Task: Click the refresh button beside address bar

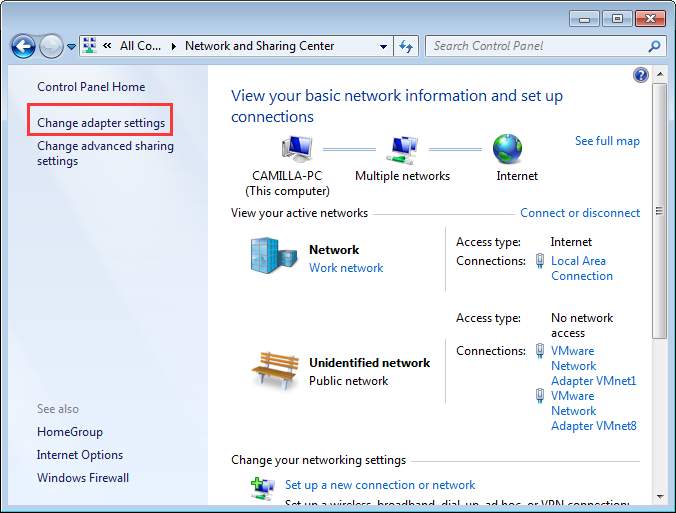Action: (x=406, y=46)
